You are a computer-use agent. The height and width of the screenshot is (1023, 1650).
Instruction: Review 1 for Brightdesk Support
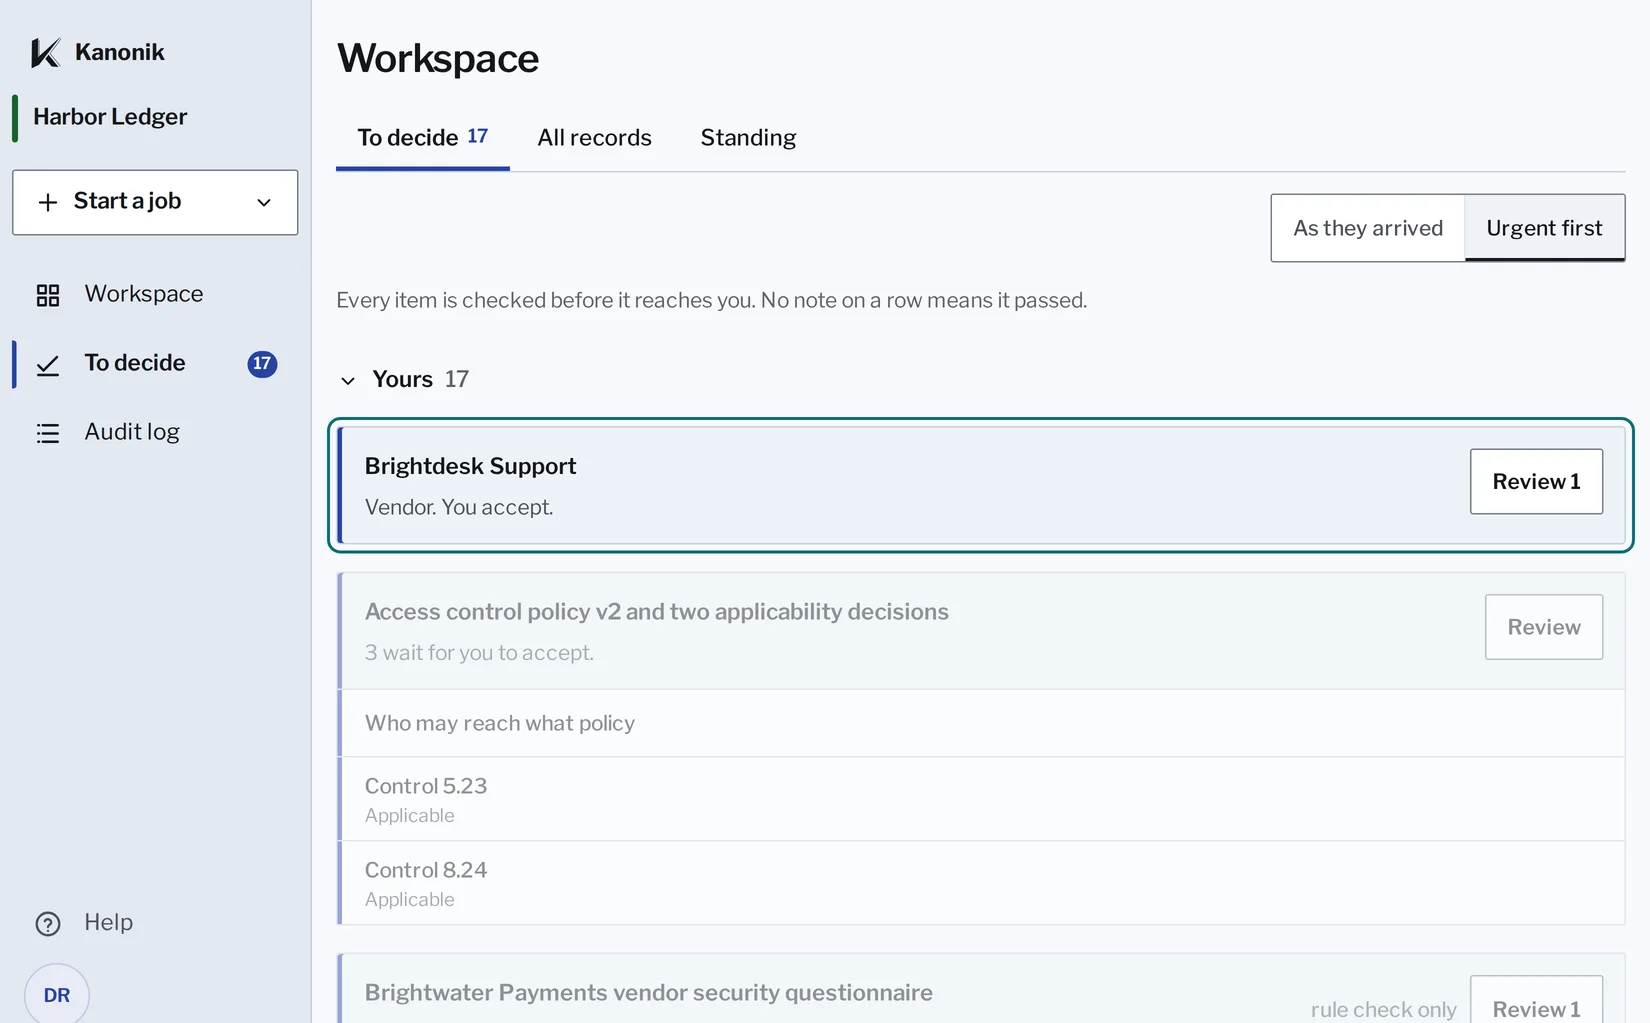coord(1536,482)
